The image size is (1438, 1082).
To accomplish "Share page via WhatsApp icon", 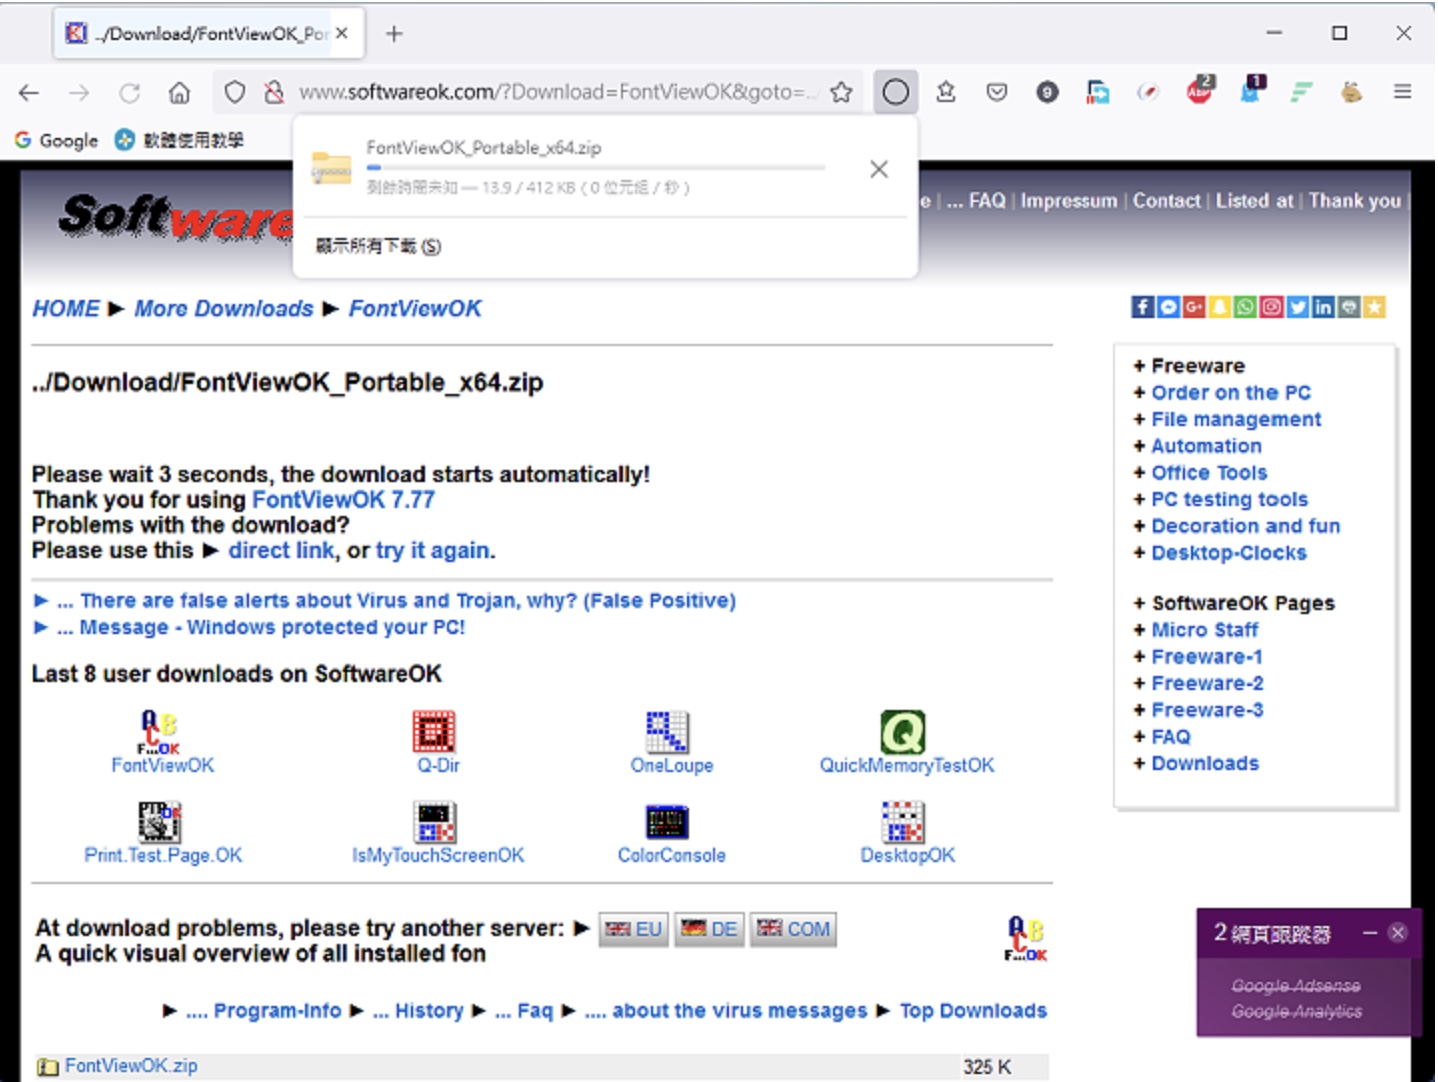I will tap(1245, 307).
